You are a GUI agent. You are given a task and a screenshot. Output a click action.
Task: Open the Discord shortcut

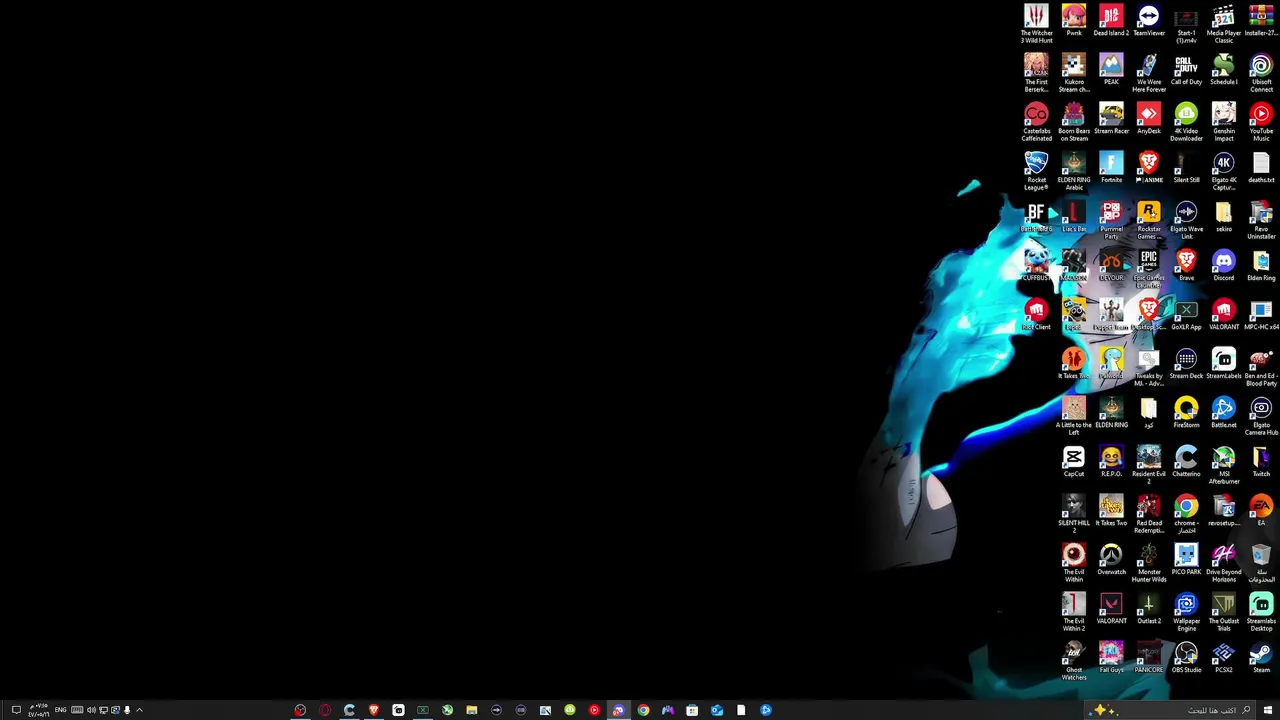tap(1223, 266)
